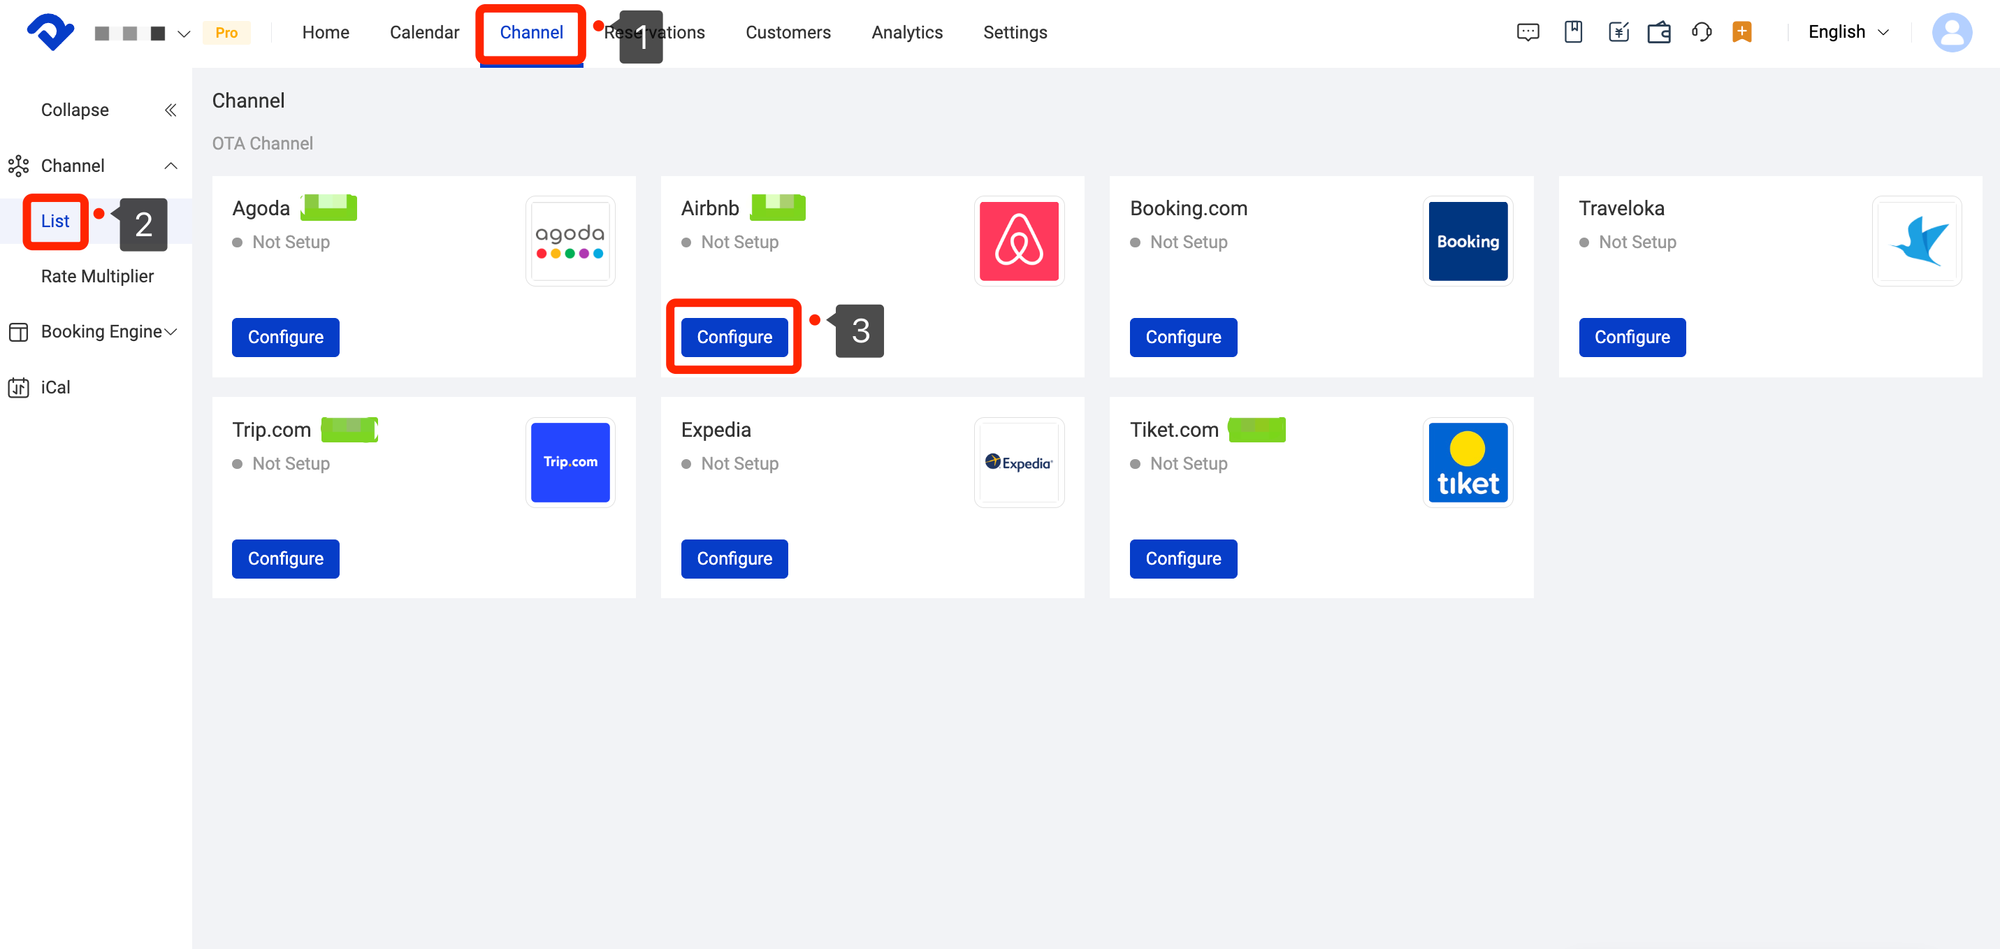This screenshot has width=2000, height=949.
Task: Open the user profile avatar
Action: coord(1951,32)
